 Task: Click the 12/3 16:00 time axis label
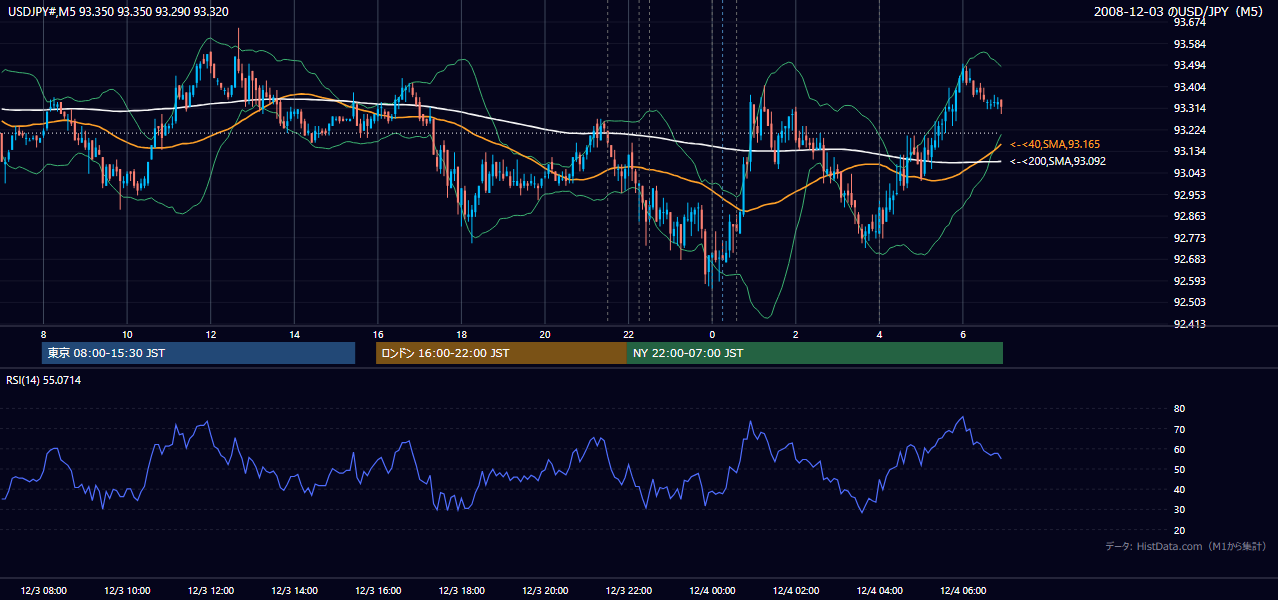(377, 591)
